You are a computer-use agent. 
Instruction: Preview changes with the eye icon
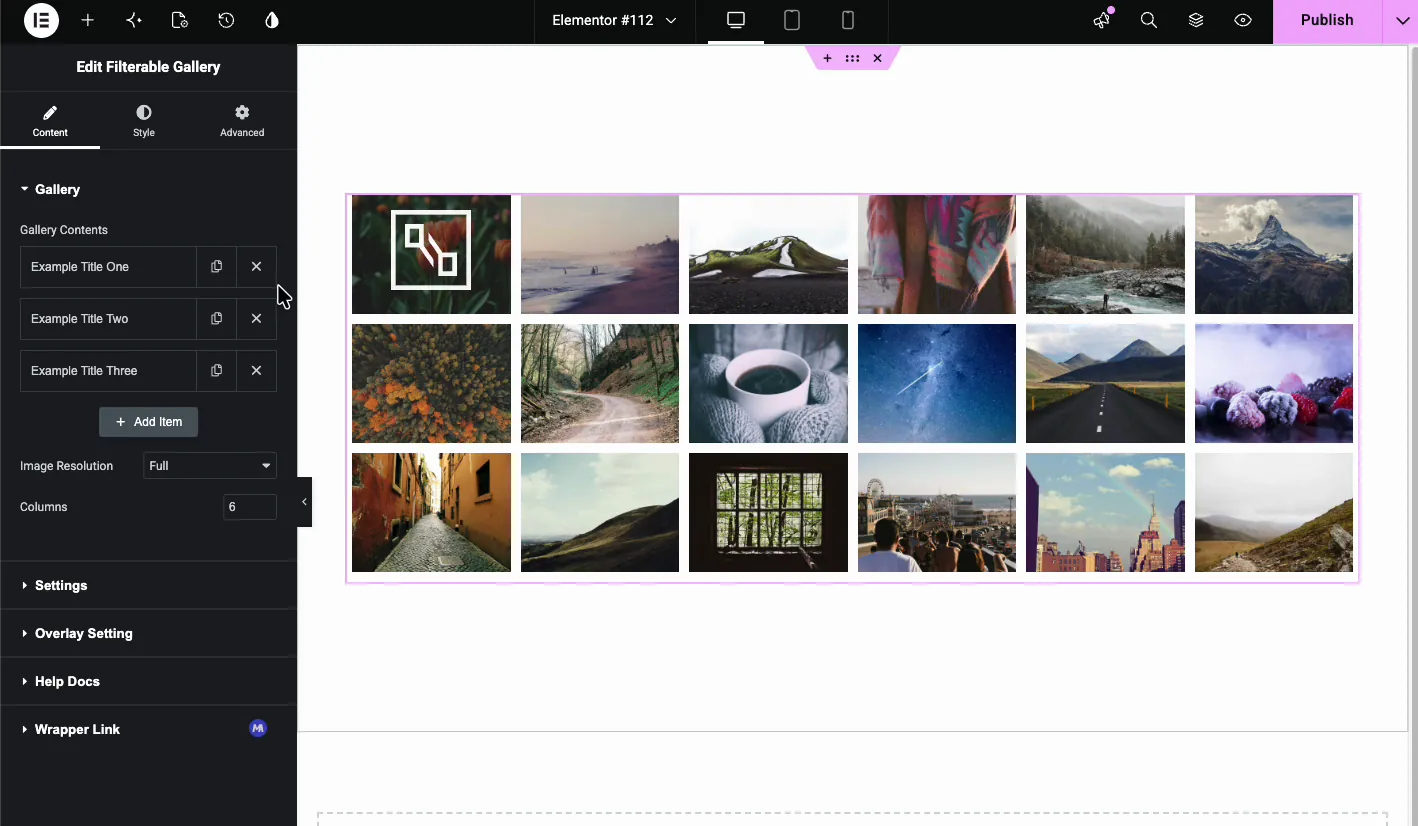coord(1243,20)
